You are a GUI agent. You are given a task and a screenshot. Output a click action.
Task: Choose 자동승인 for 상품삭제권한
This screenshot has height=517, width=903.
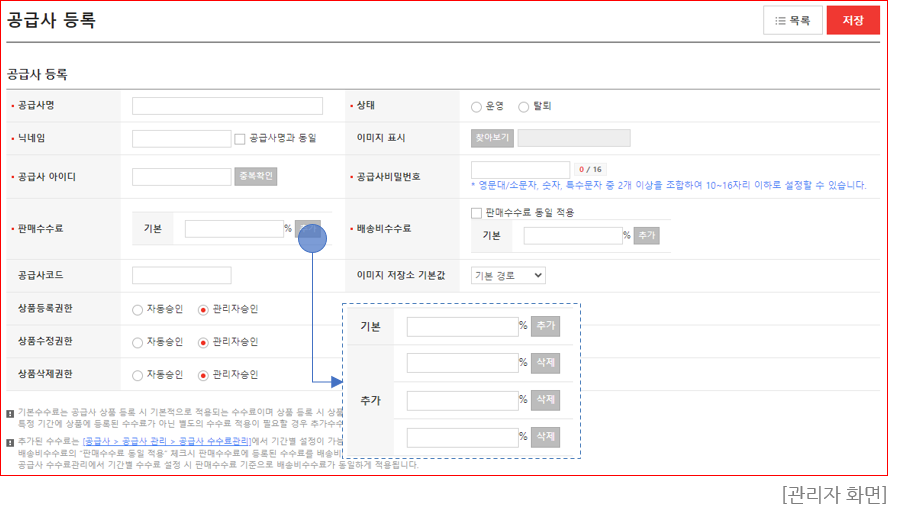(x=138, y=375)
